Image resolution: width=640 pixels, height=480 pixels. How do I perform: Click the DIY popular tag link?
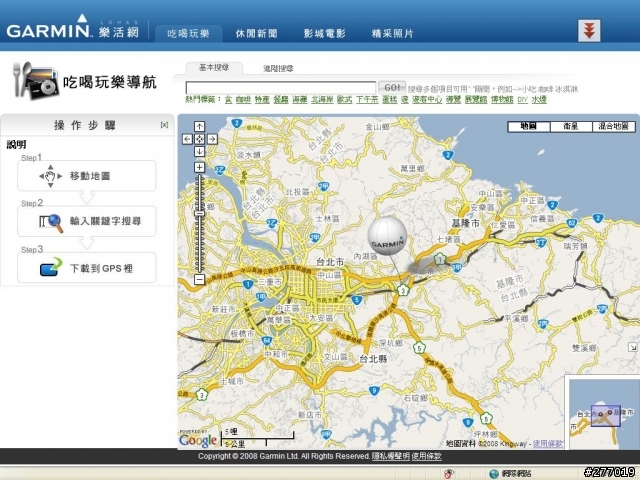pos(522,99)
